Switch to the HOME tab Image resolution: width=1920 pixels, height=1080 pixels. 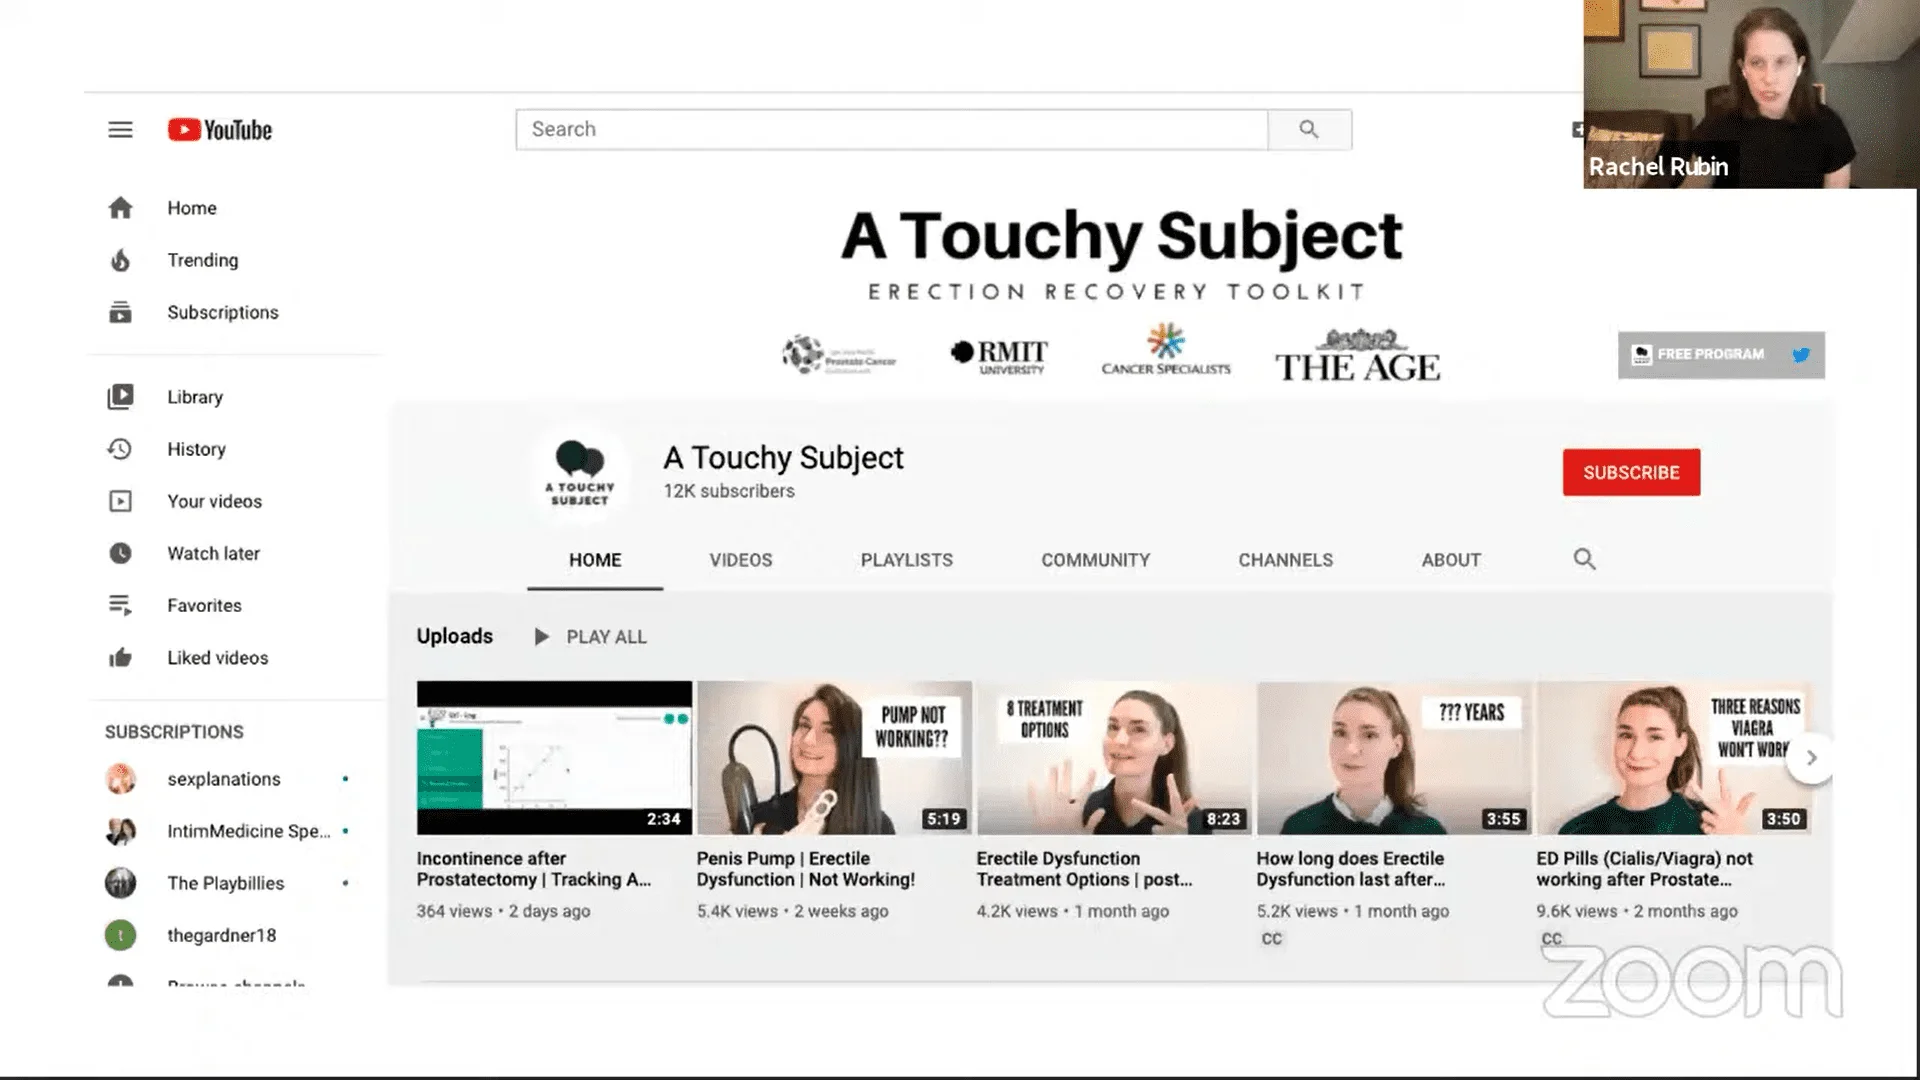click(595, 560)
